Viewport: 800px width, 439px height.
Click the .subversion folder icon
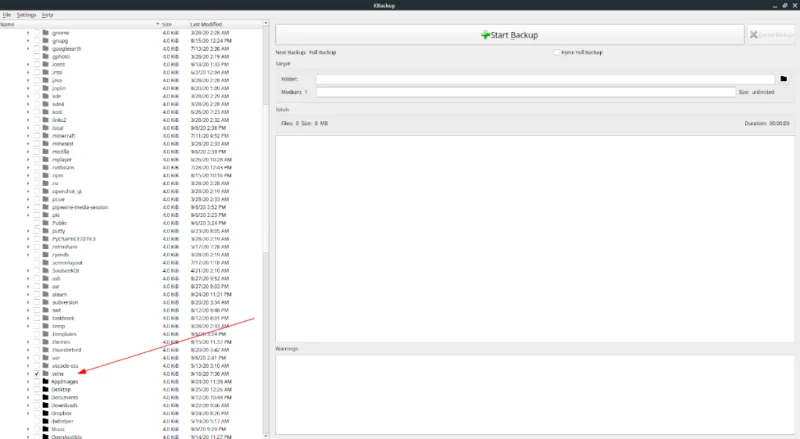click(x=45, y=302)
